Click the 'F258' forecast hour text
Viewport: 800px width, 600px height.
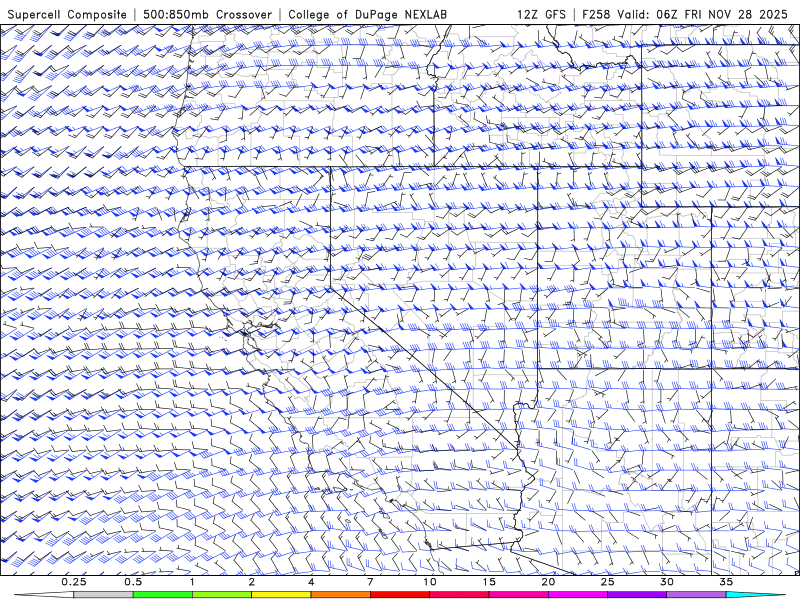point(596,14)
